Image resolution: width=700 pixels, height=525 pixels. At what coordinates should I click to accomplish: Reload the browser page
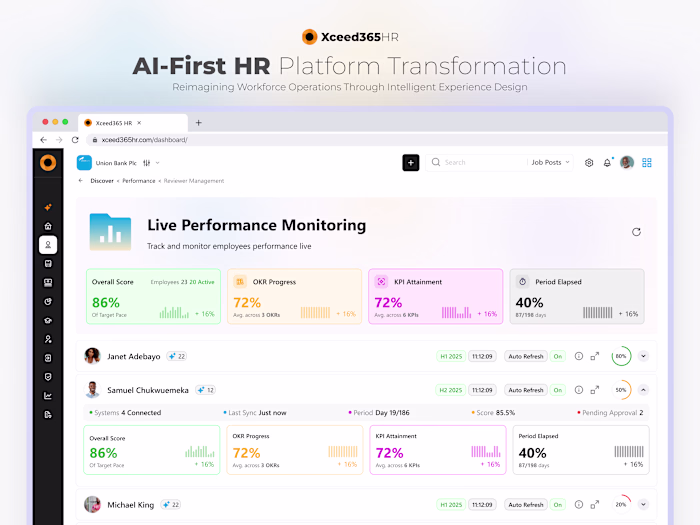tap(75, 140)
